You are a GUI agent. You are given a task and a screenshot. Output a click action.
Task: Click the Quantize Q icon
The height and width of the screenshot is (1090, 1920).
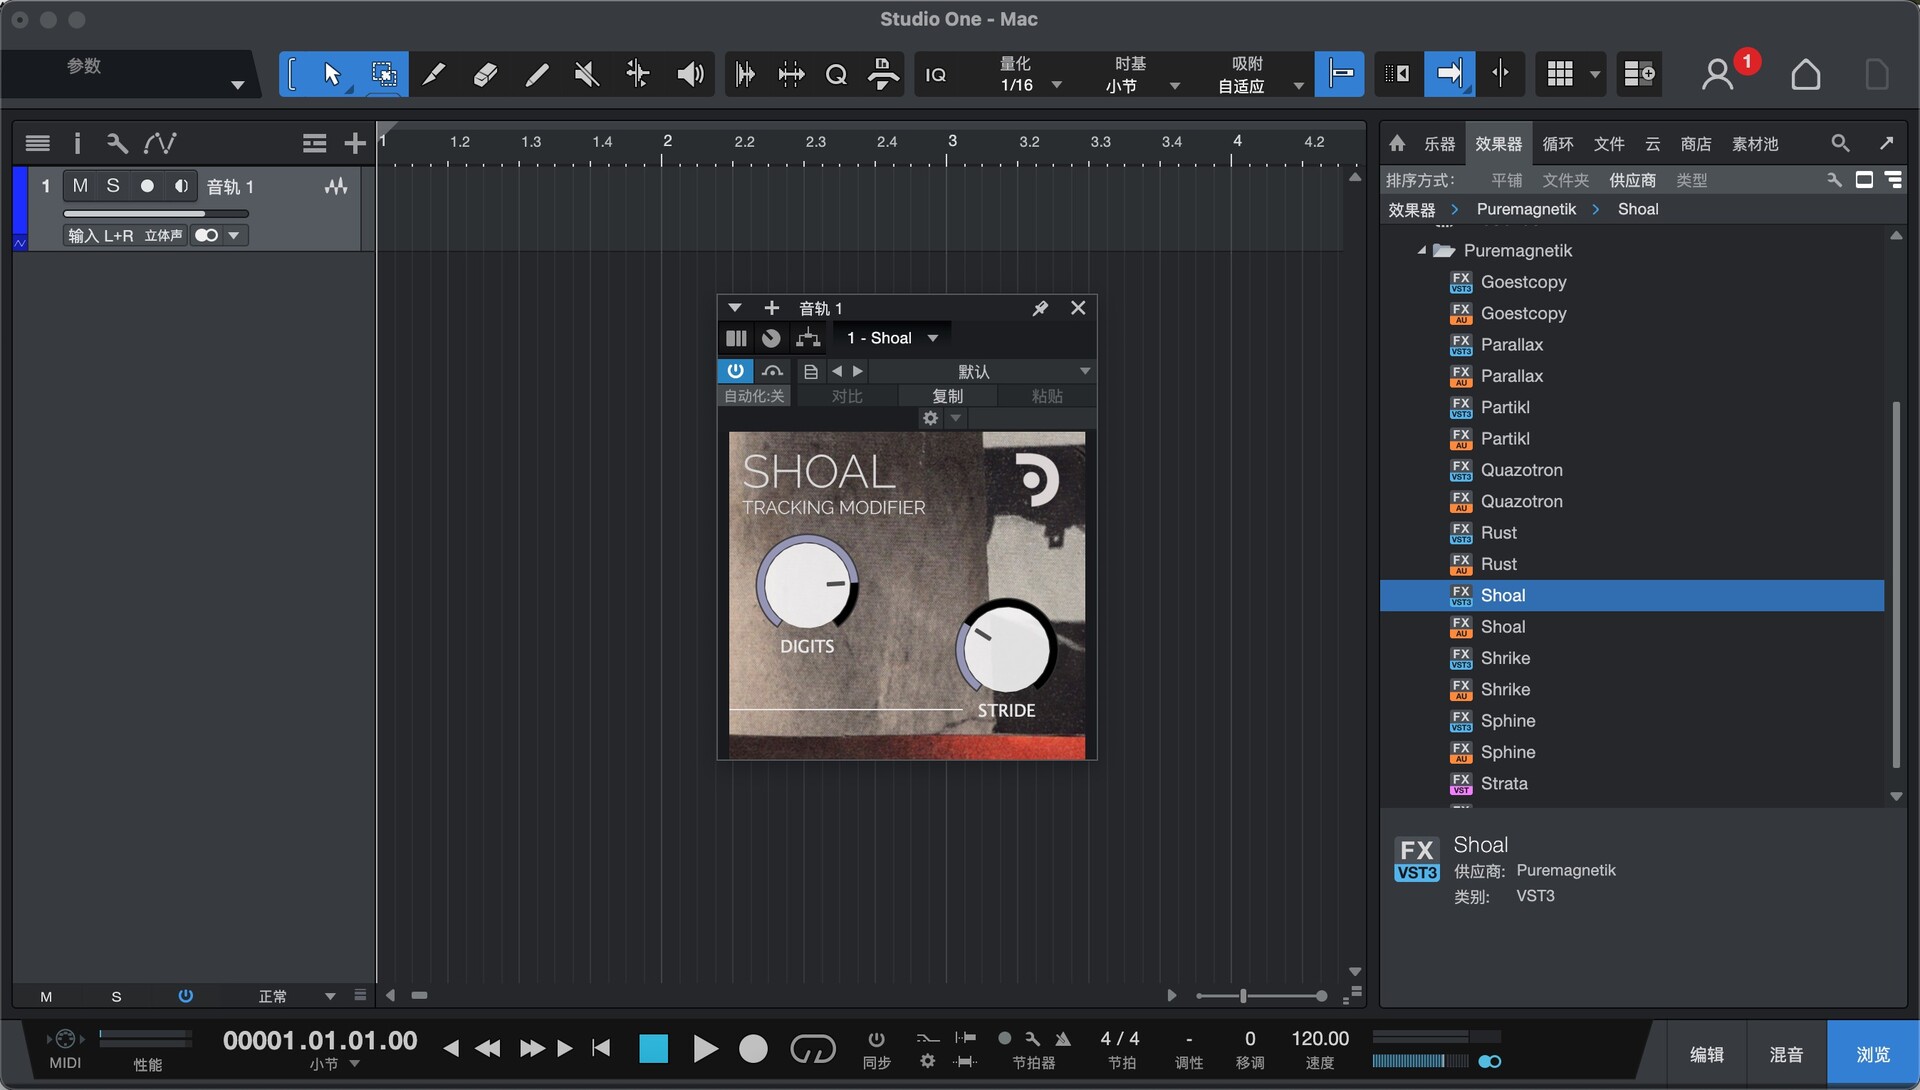[x=836, y=74]
